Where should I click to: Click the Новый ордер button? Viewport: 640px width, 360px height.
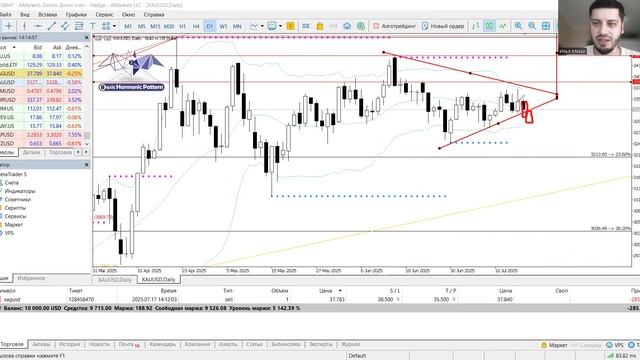(x=443, y=26)
